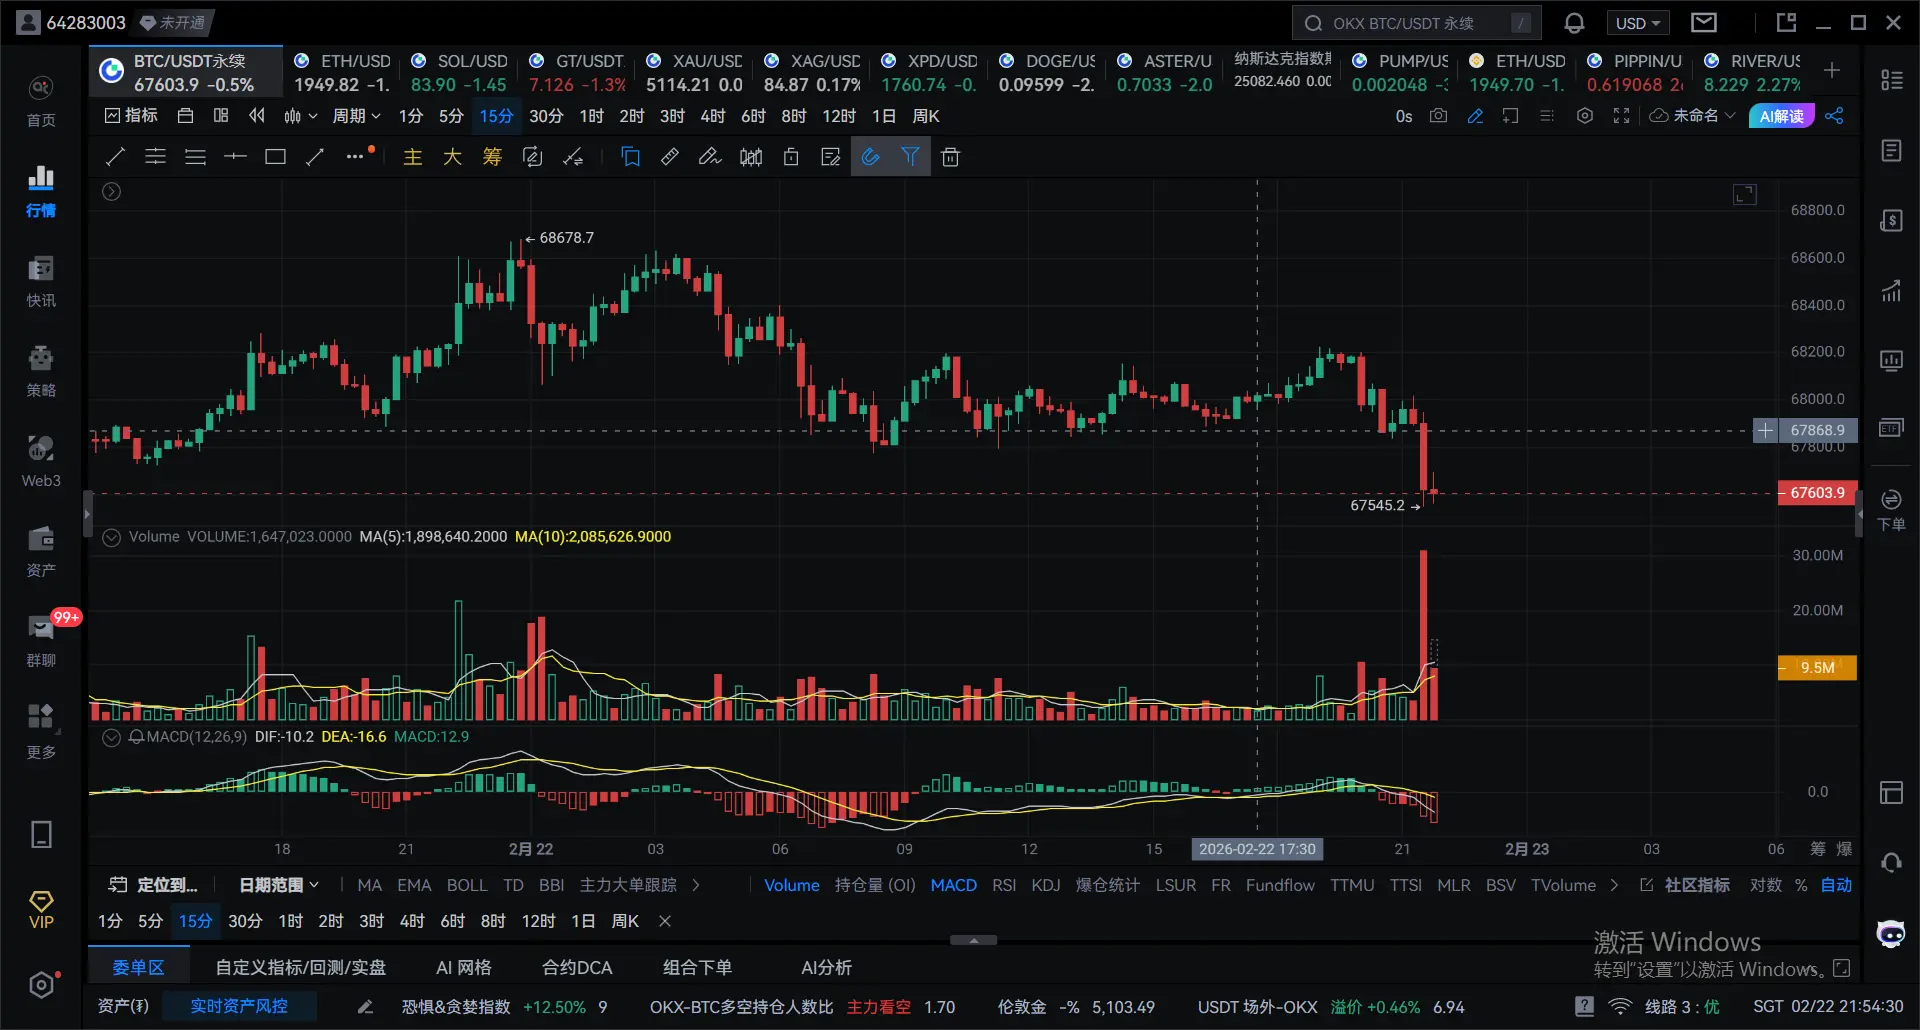This screenshot has width=1920, height=1030.
Task: Switch to the XAU/USD tab
Action: (694, 73)
